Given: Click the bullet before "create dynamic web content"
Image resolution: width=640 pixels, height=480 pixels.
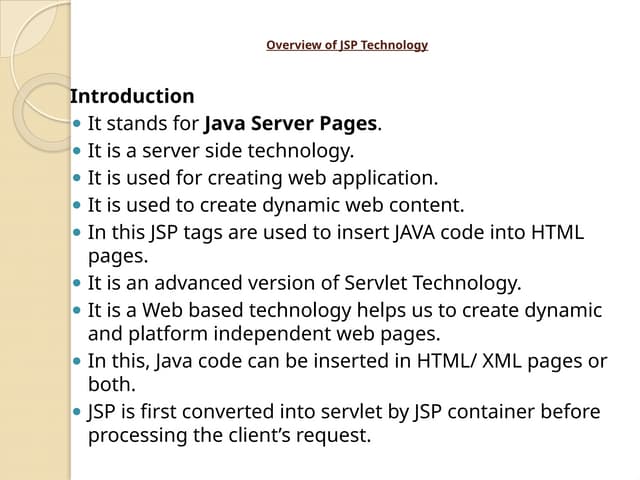Looking at the screenshot, I should [78, 206].
